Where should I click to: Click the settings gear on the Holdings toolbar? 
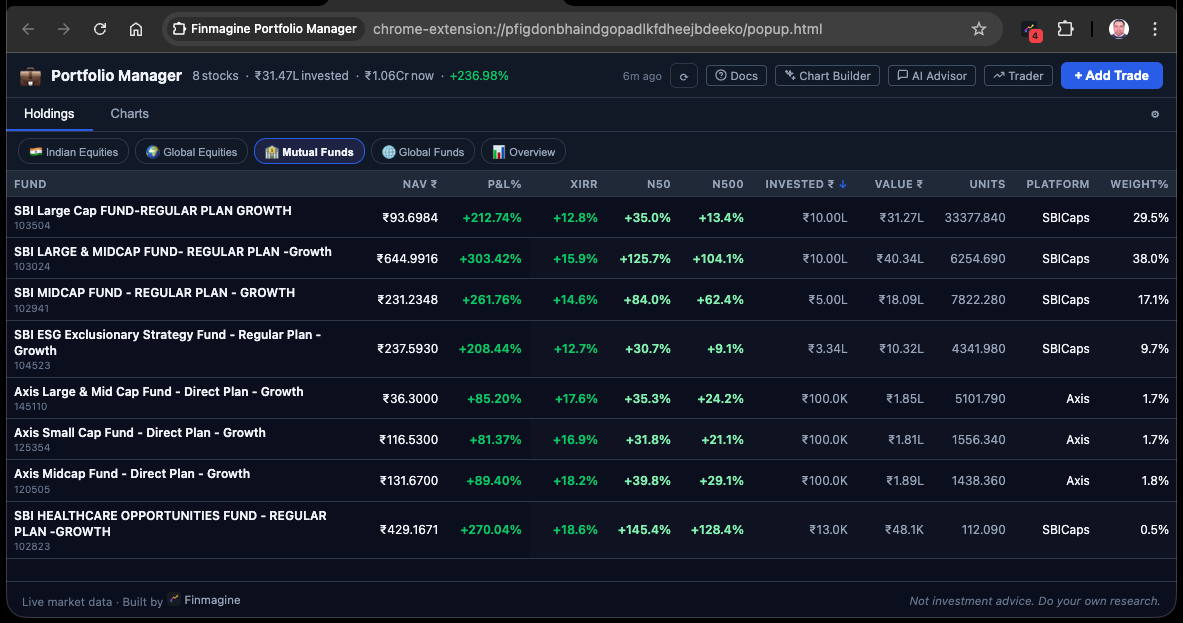[x=1155, y=115]
